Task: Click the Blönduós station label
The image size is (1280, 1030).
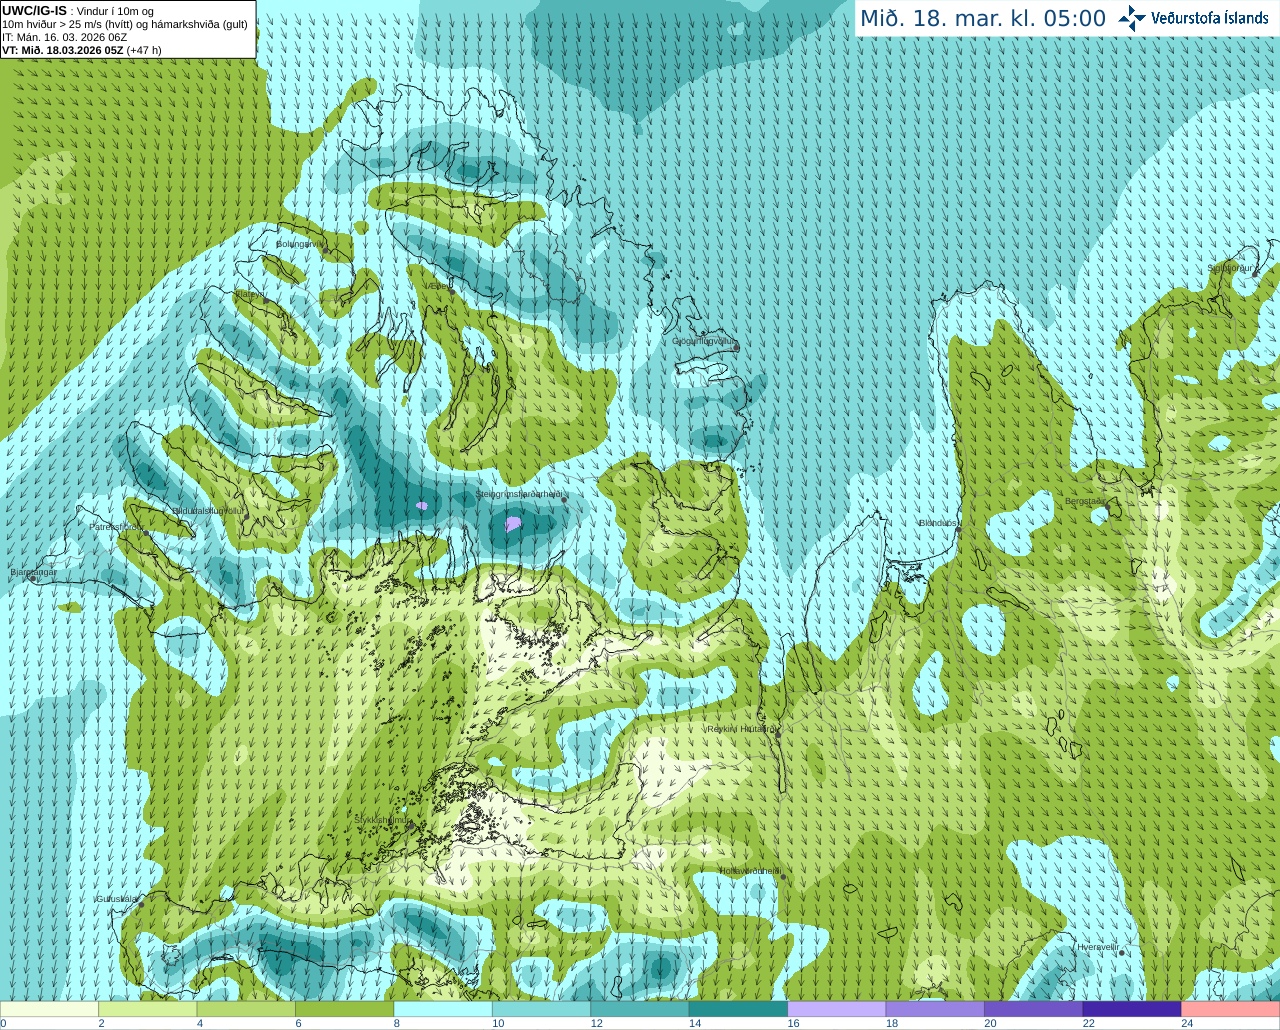Action: coord(937,523)
